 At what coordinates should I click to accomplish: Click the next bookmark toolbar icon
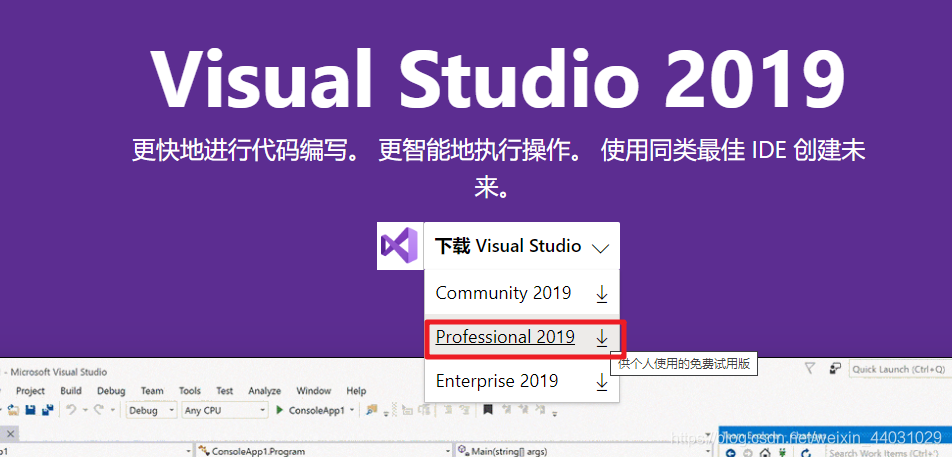(523, 410)
